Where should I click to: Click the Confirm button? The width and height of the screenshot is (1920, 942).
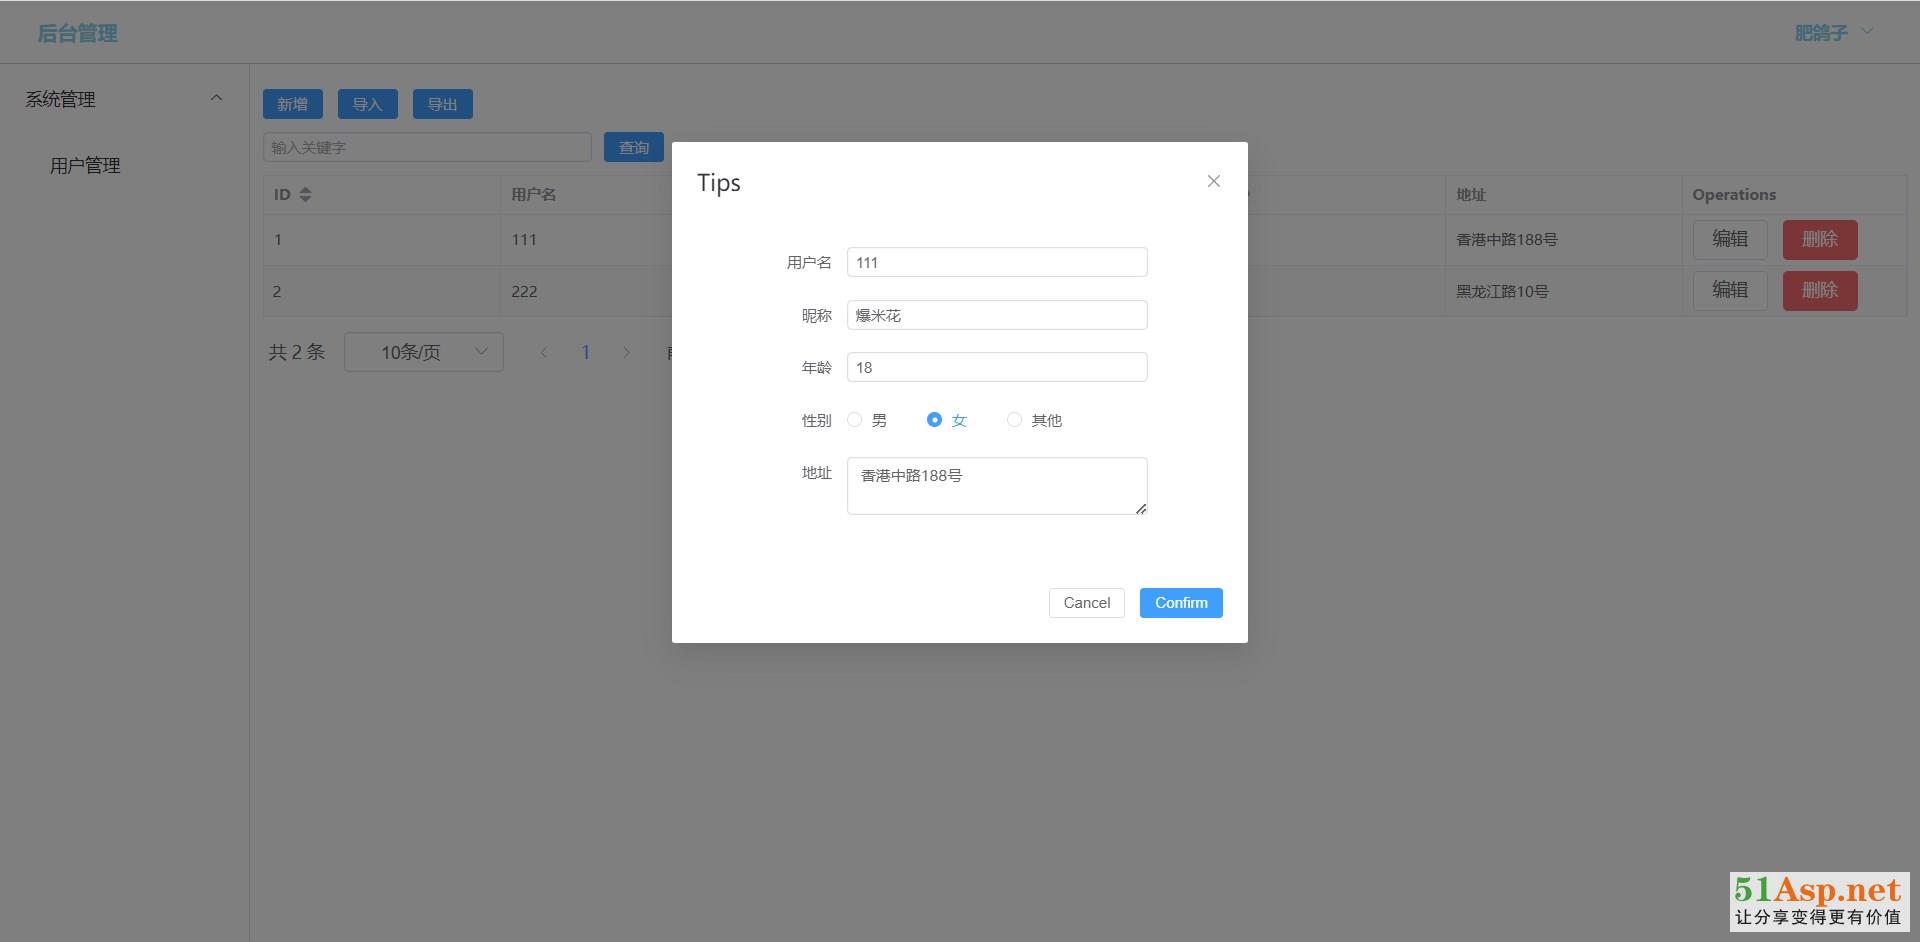coord(1181,603)
